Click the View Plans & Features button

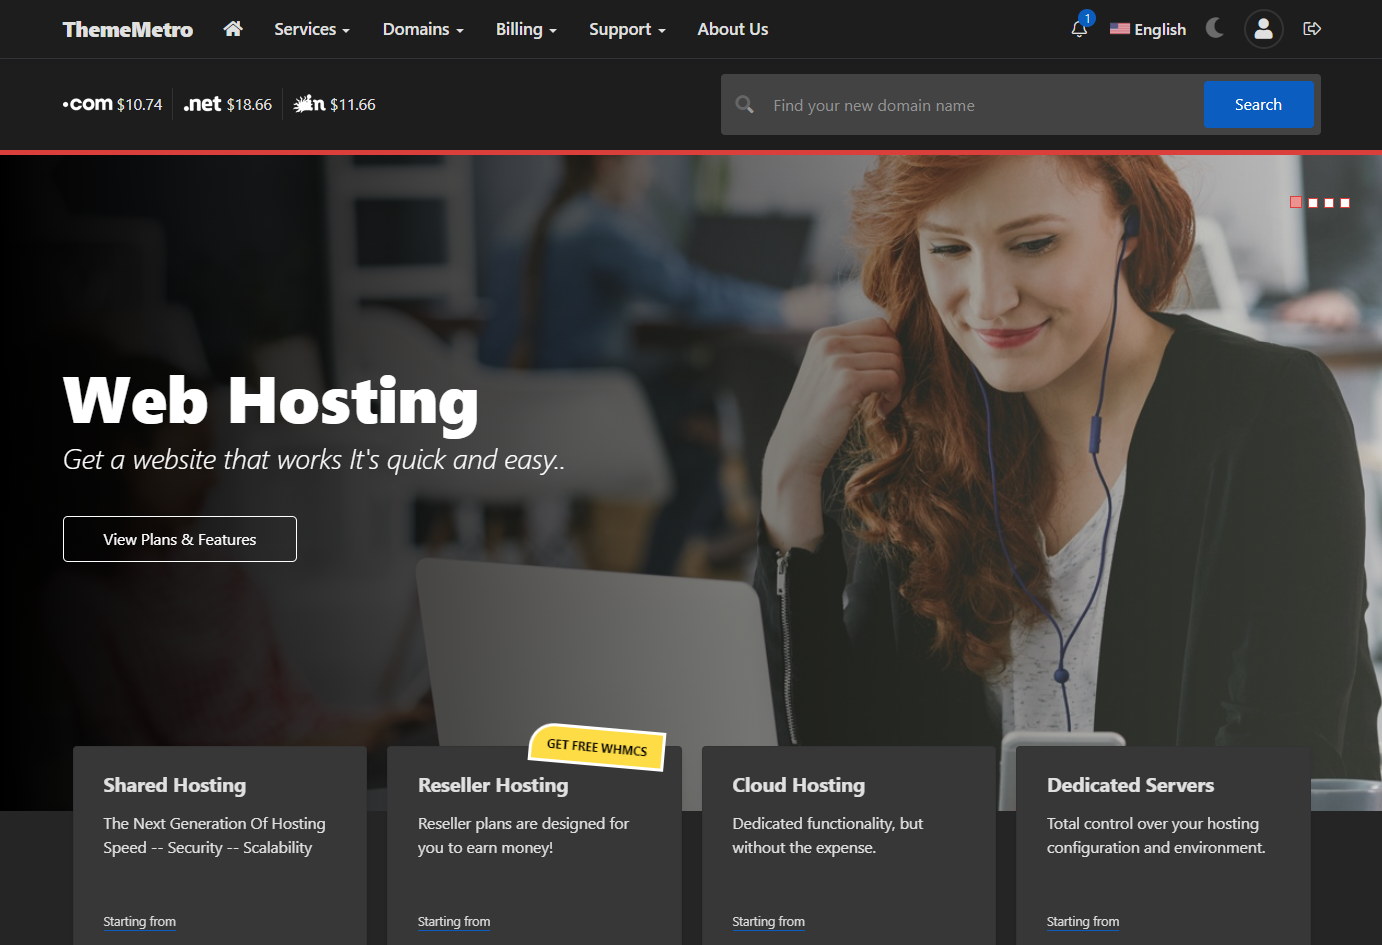coord(179,538)
